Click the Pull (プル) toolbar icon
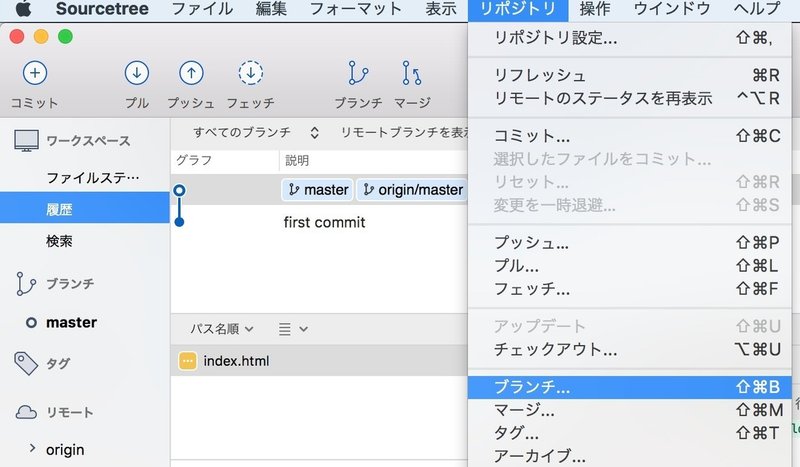This screenshot has width=800, height=467. [137, 73]
